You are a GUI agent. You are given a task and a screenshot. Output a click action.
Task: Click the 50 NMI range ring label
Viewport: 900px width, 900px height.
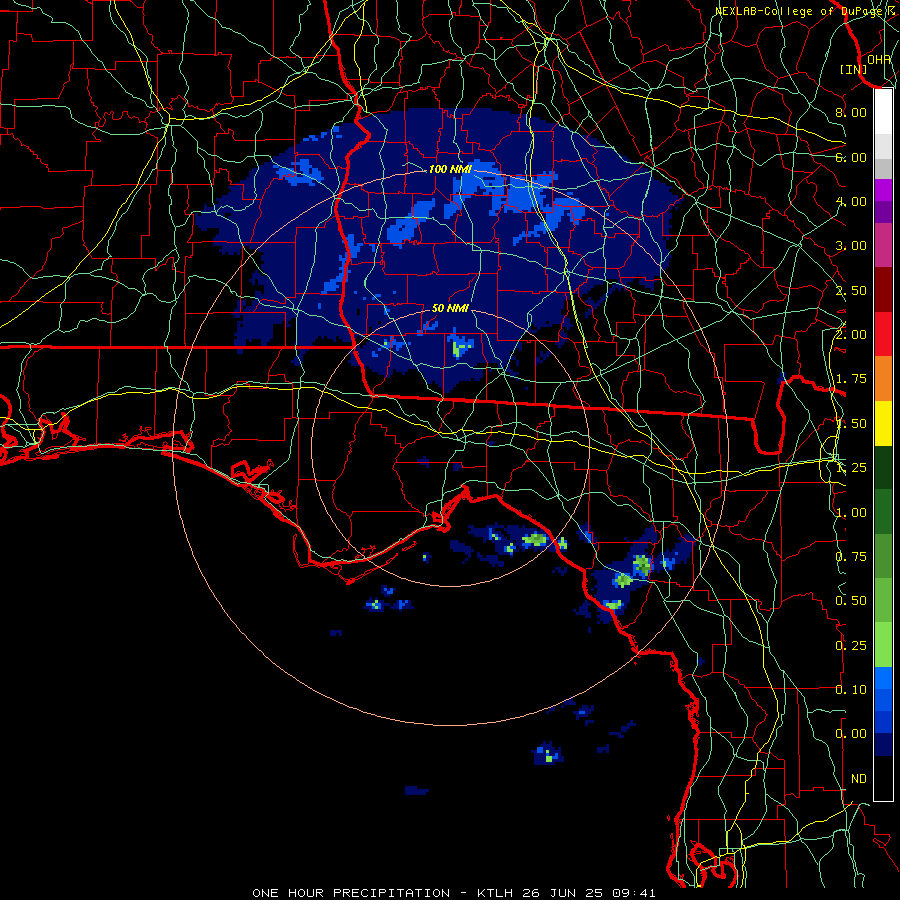(450, 308)
